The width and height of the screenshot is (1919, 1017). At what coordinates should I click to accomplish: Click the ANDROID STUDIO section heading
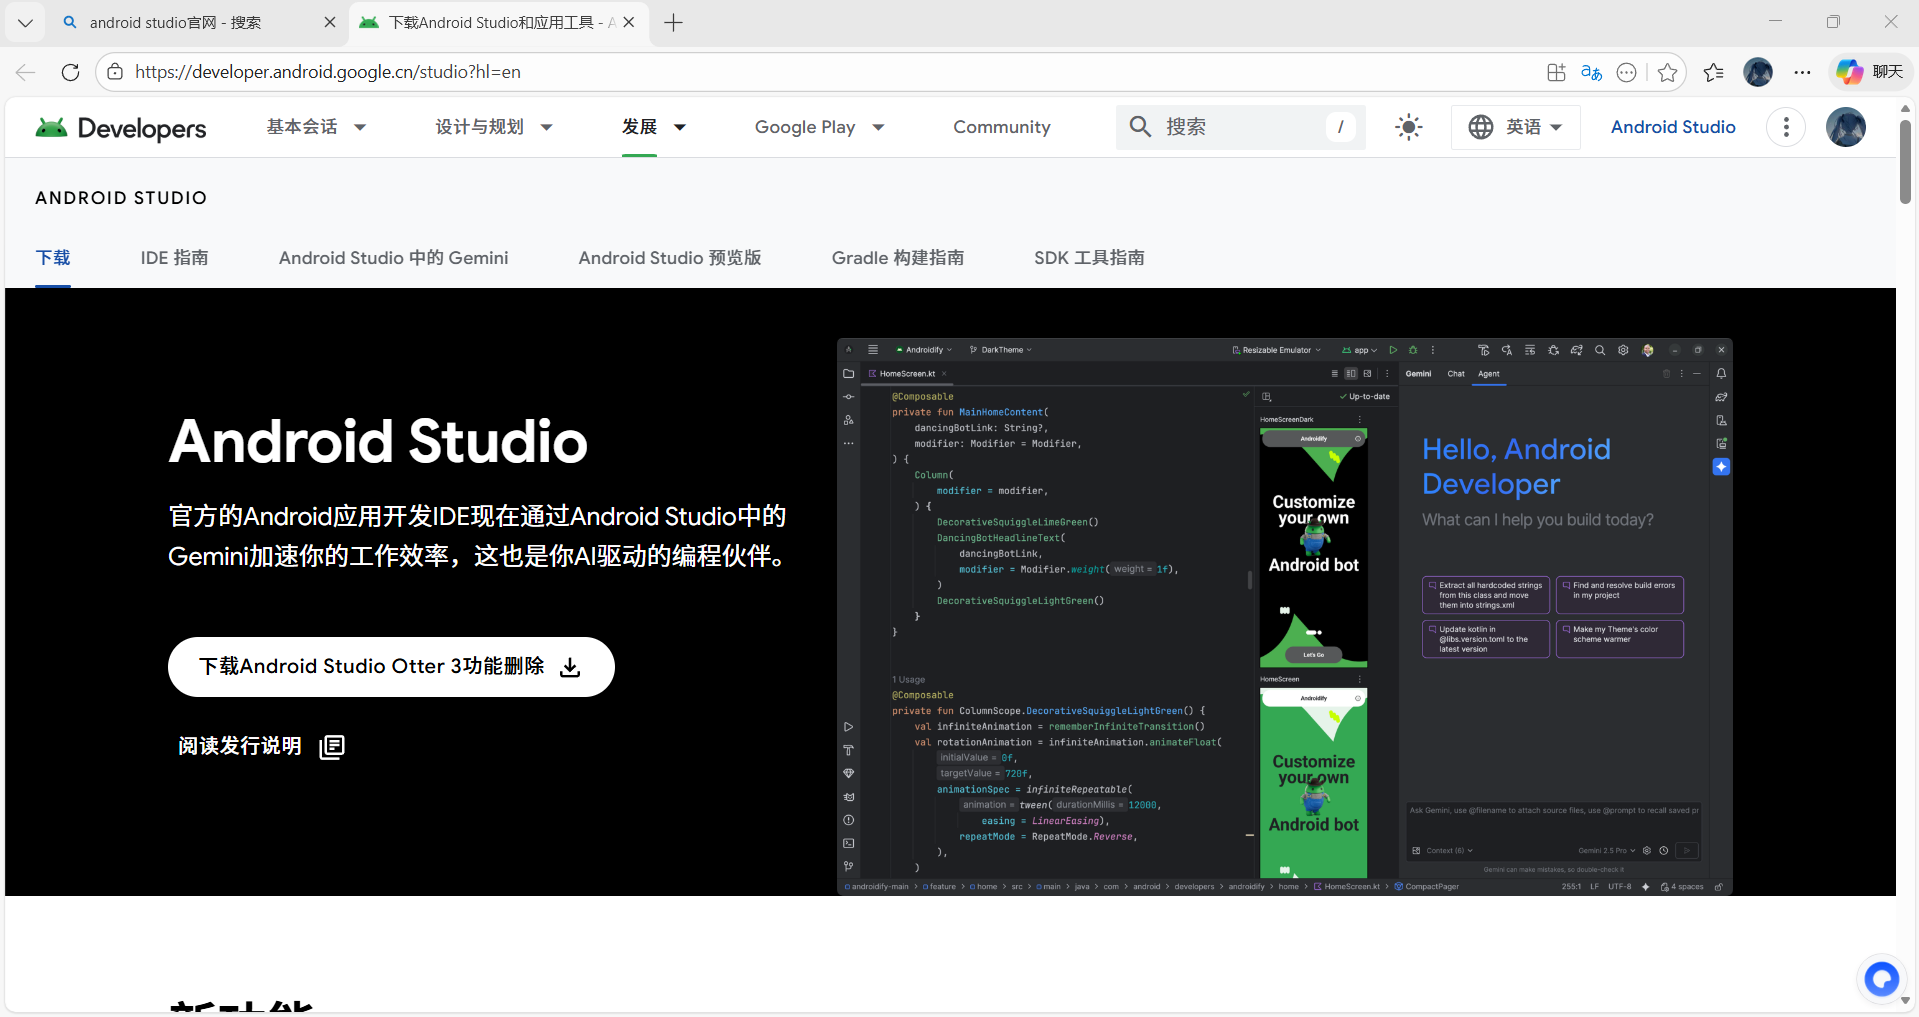(x=121, y=198)
